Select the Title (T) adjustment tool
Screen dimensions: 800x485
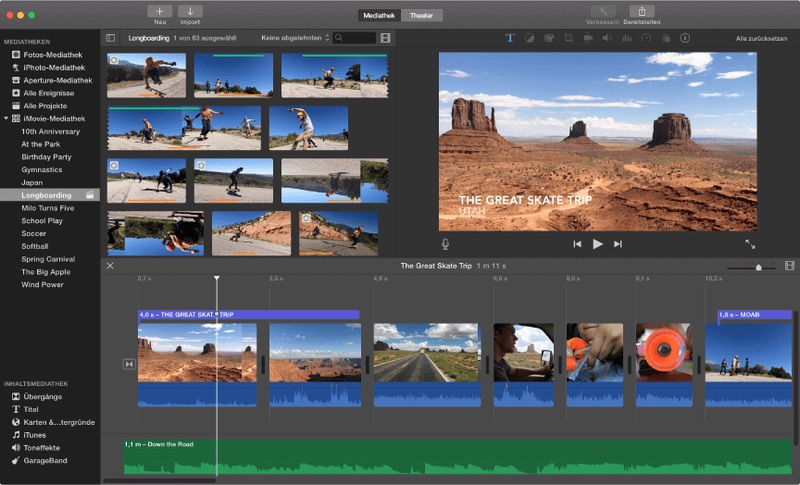tap(510, 38)
